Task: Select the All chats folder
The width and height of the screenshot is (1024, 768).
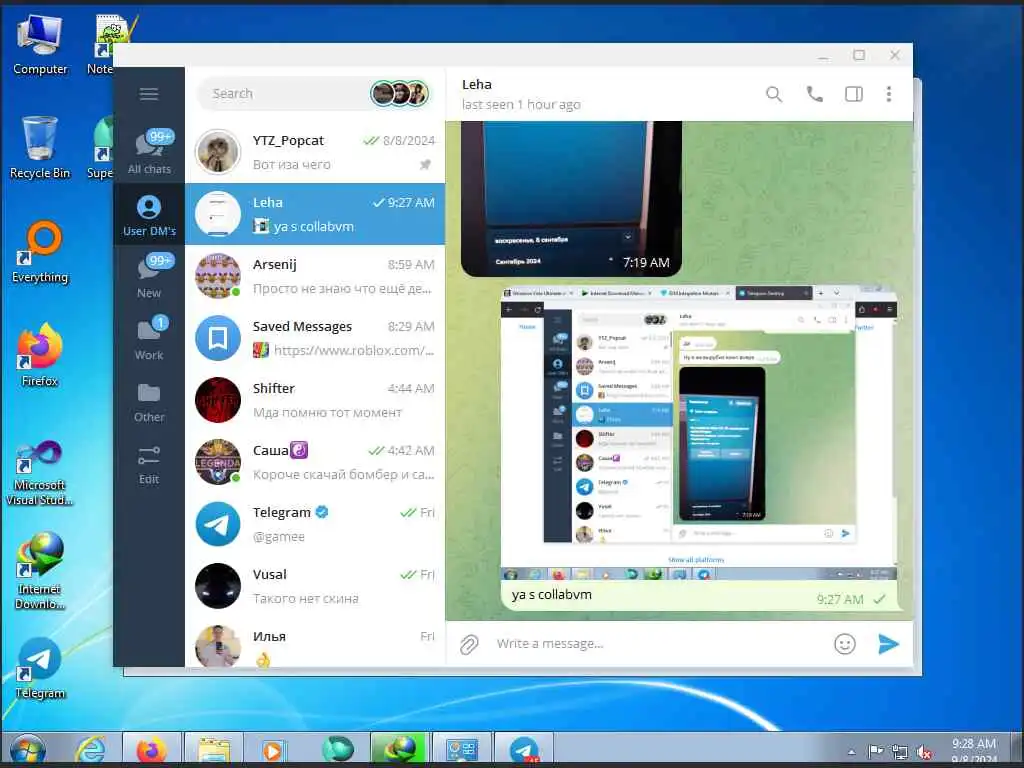Action: pos(149,152)
